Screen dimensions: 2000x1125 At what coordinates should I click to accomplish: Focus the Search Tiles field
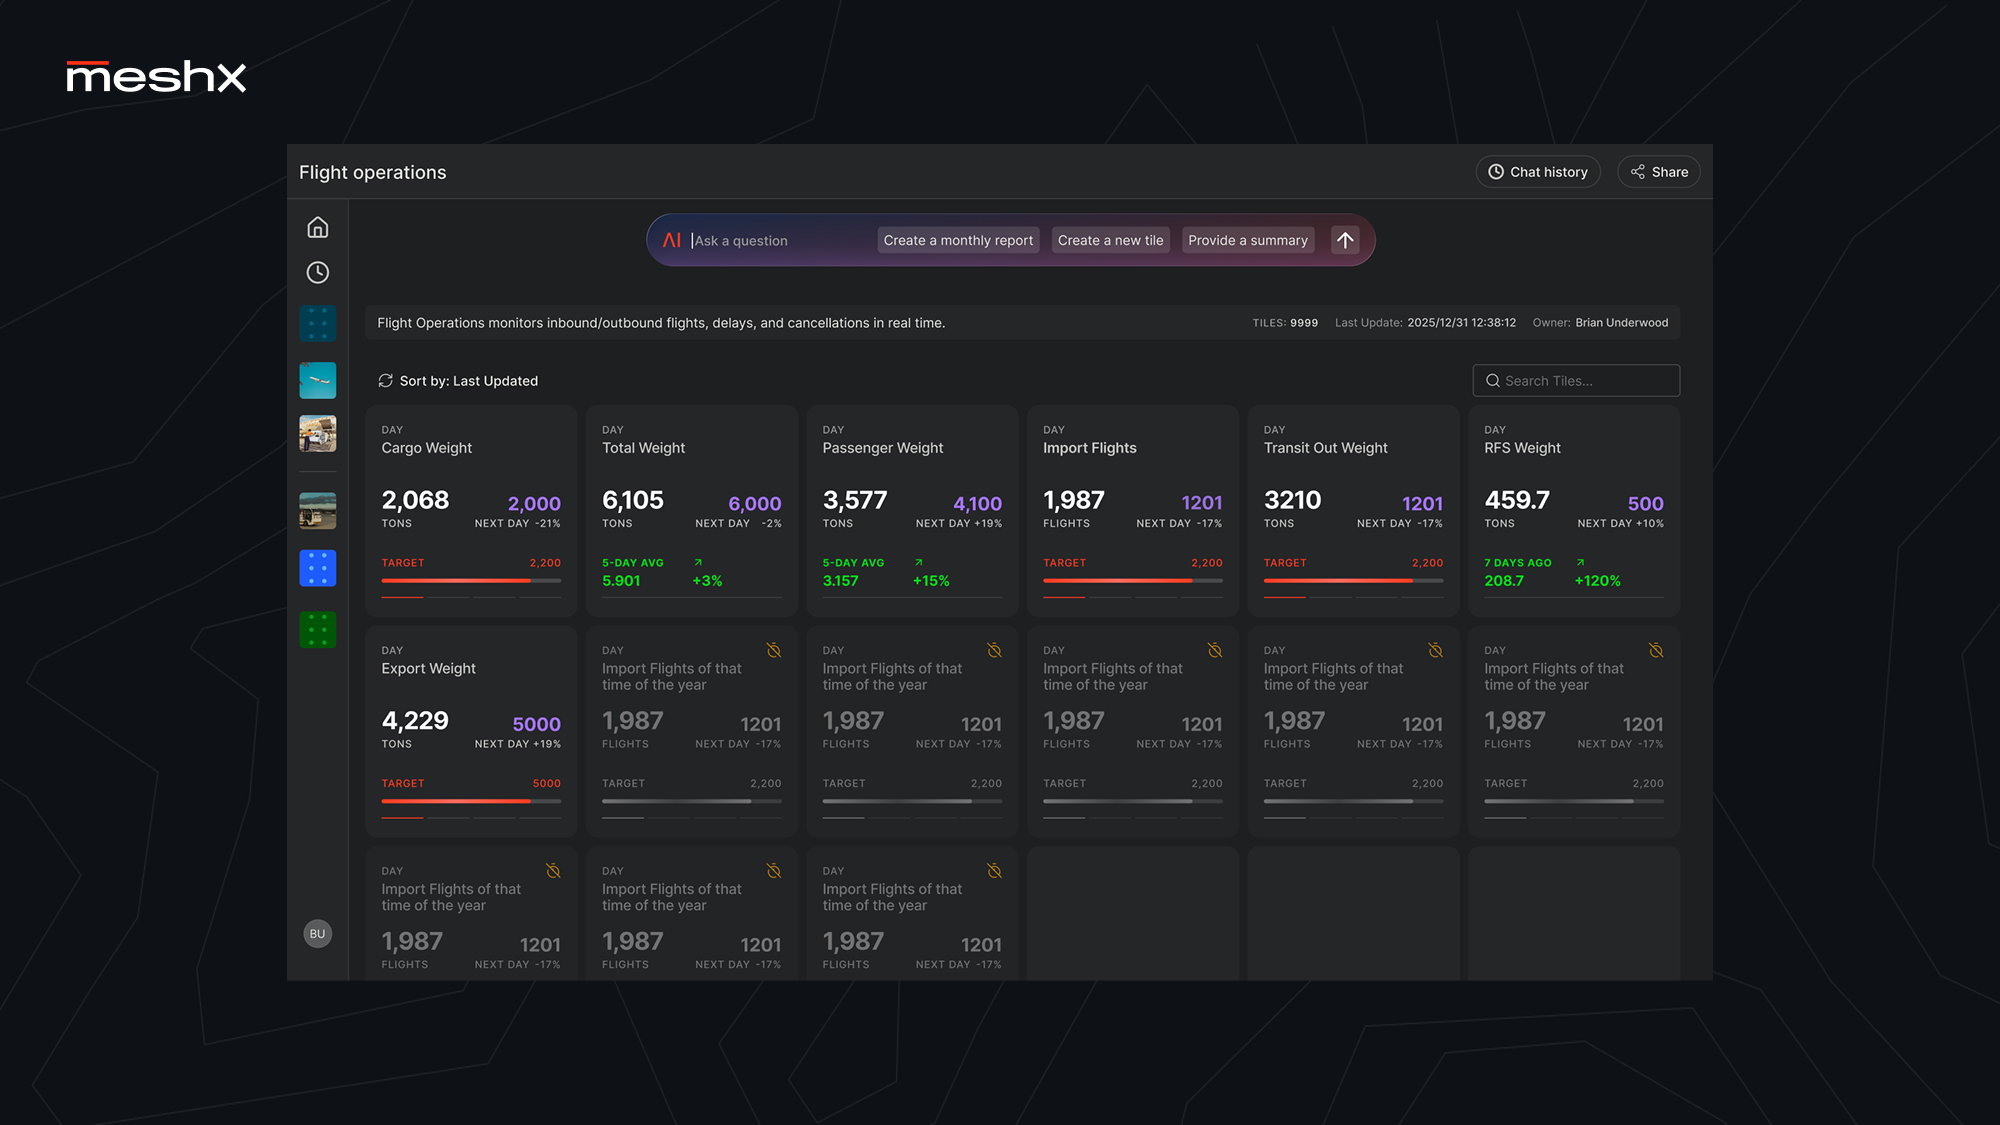pyautogui.click(x=1576, y=381)
